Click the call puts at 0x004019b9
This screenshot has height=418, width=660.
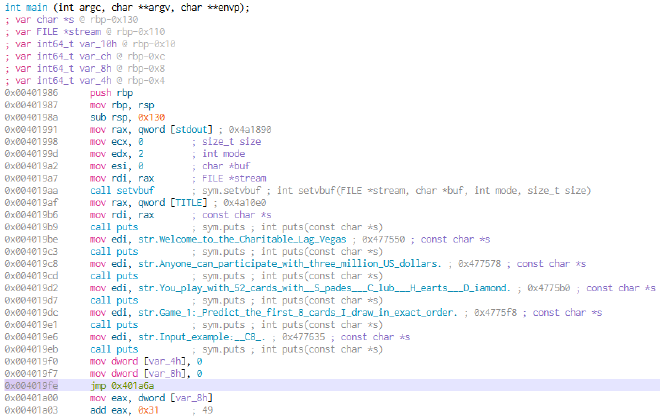click(114, 227)
